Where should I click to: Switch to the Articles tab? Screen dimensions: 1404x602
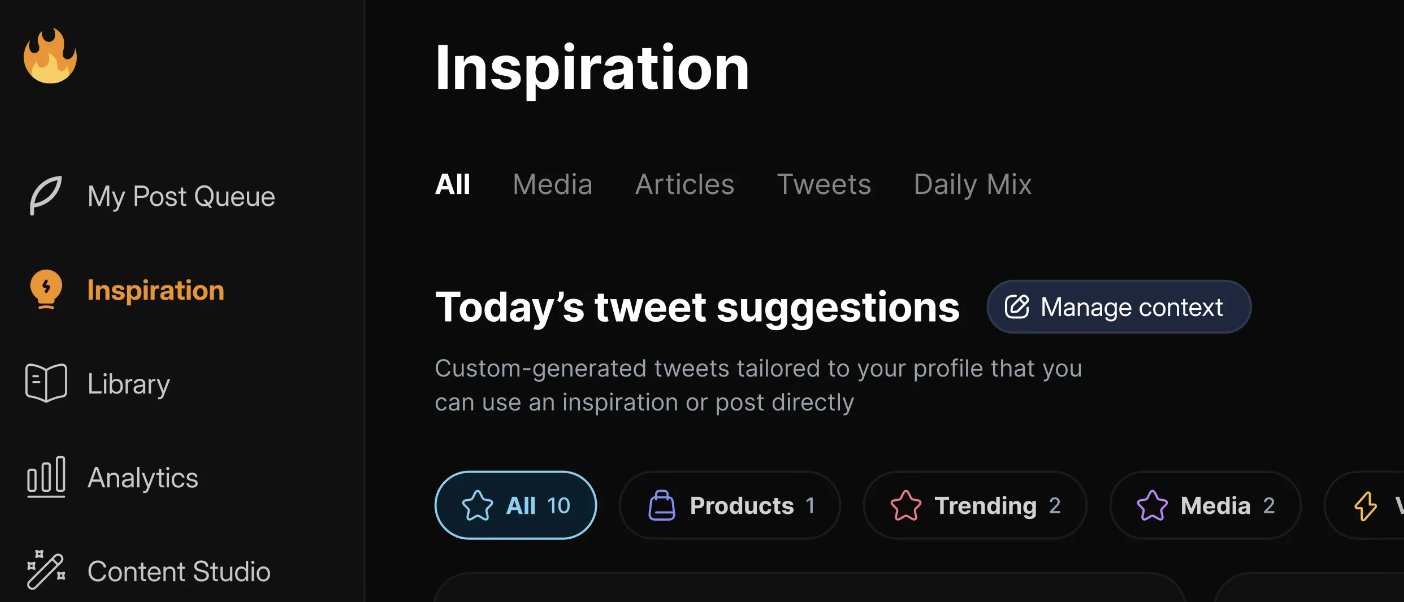tap(685, 185)
